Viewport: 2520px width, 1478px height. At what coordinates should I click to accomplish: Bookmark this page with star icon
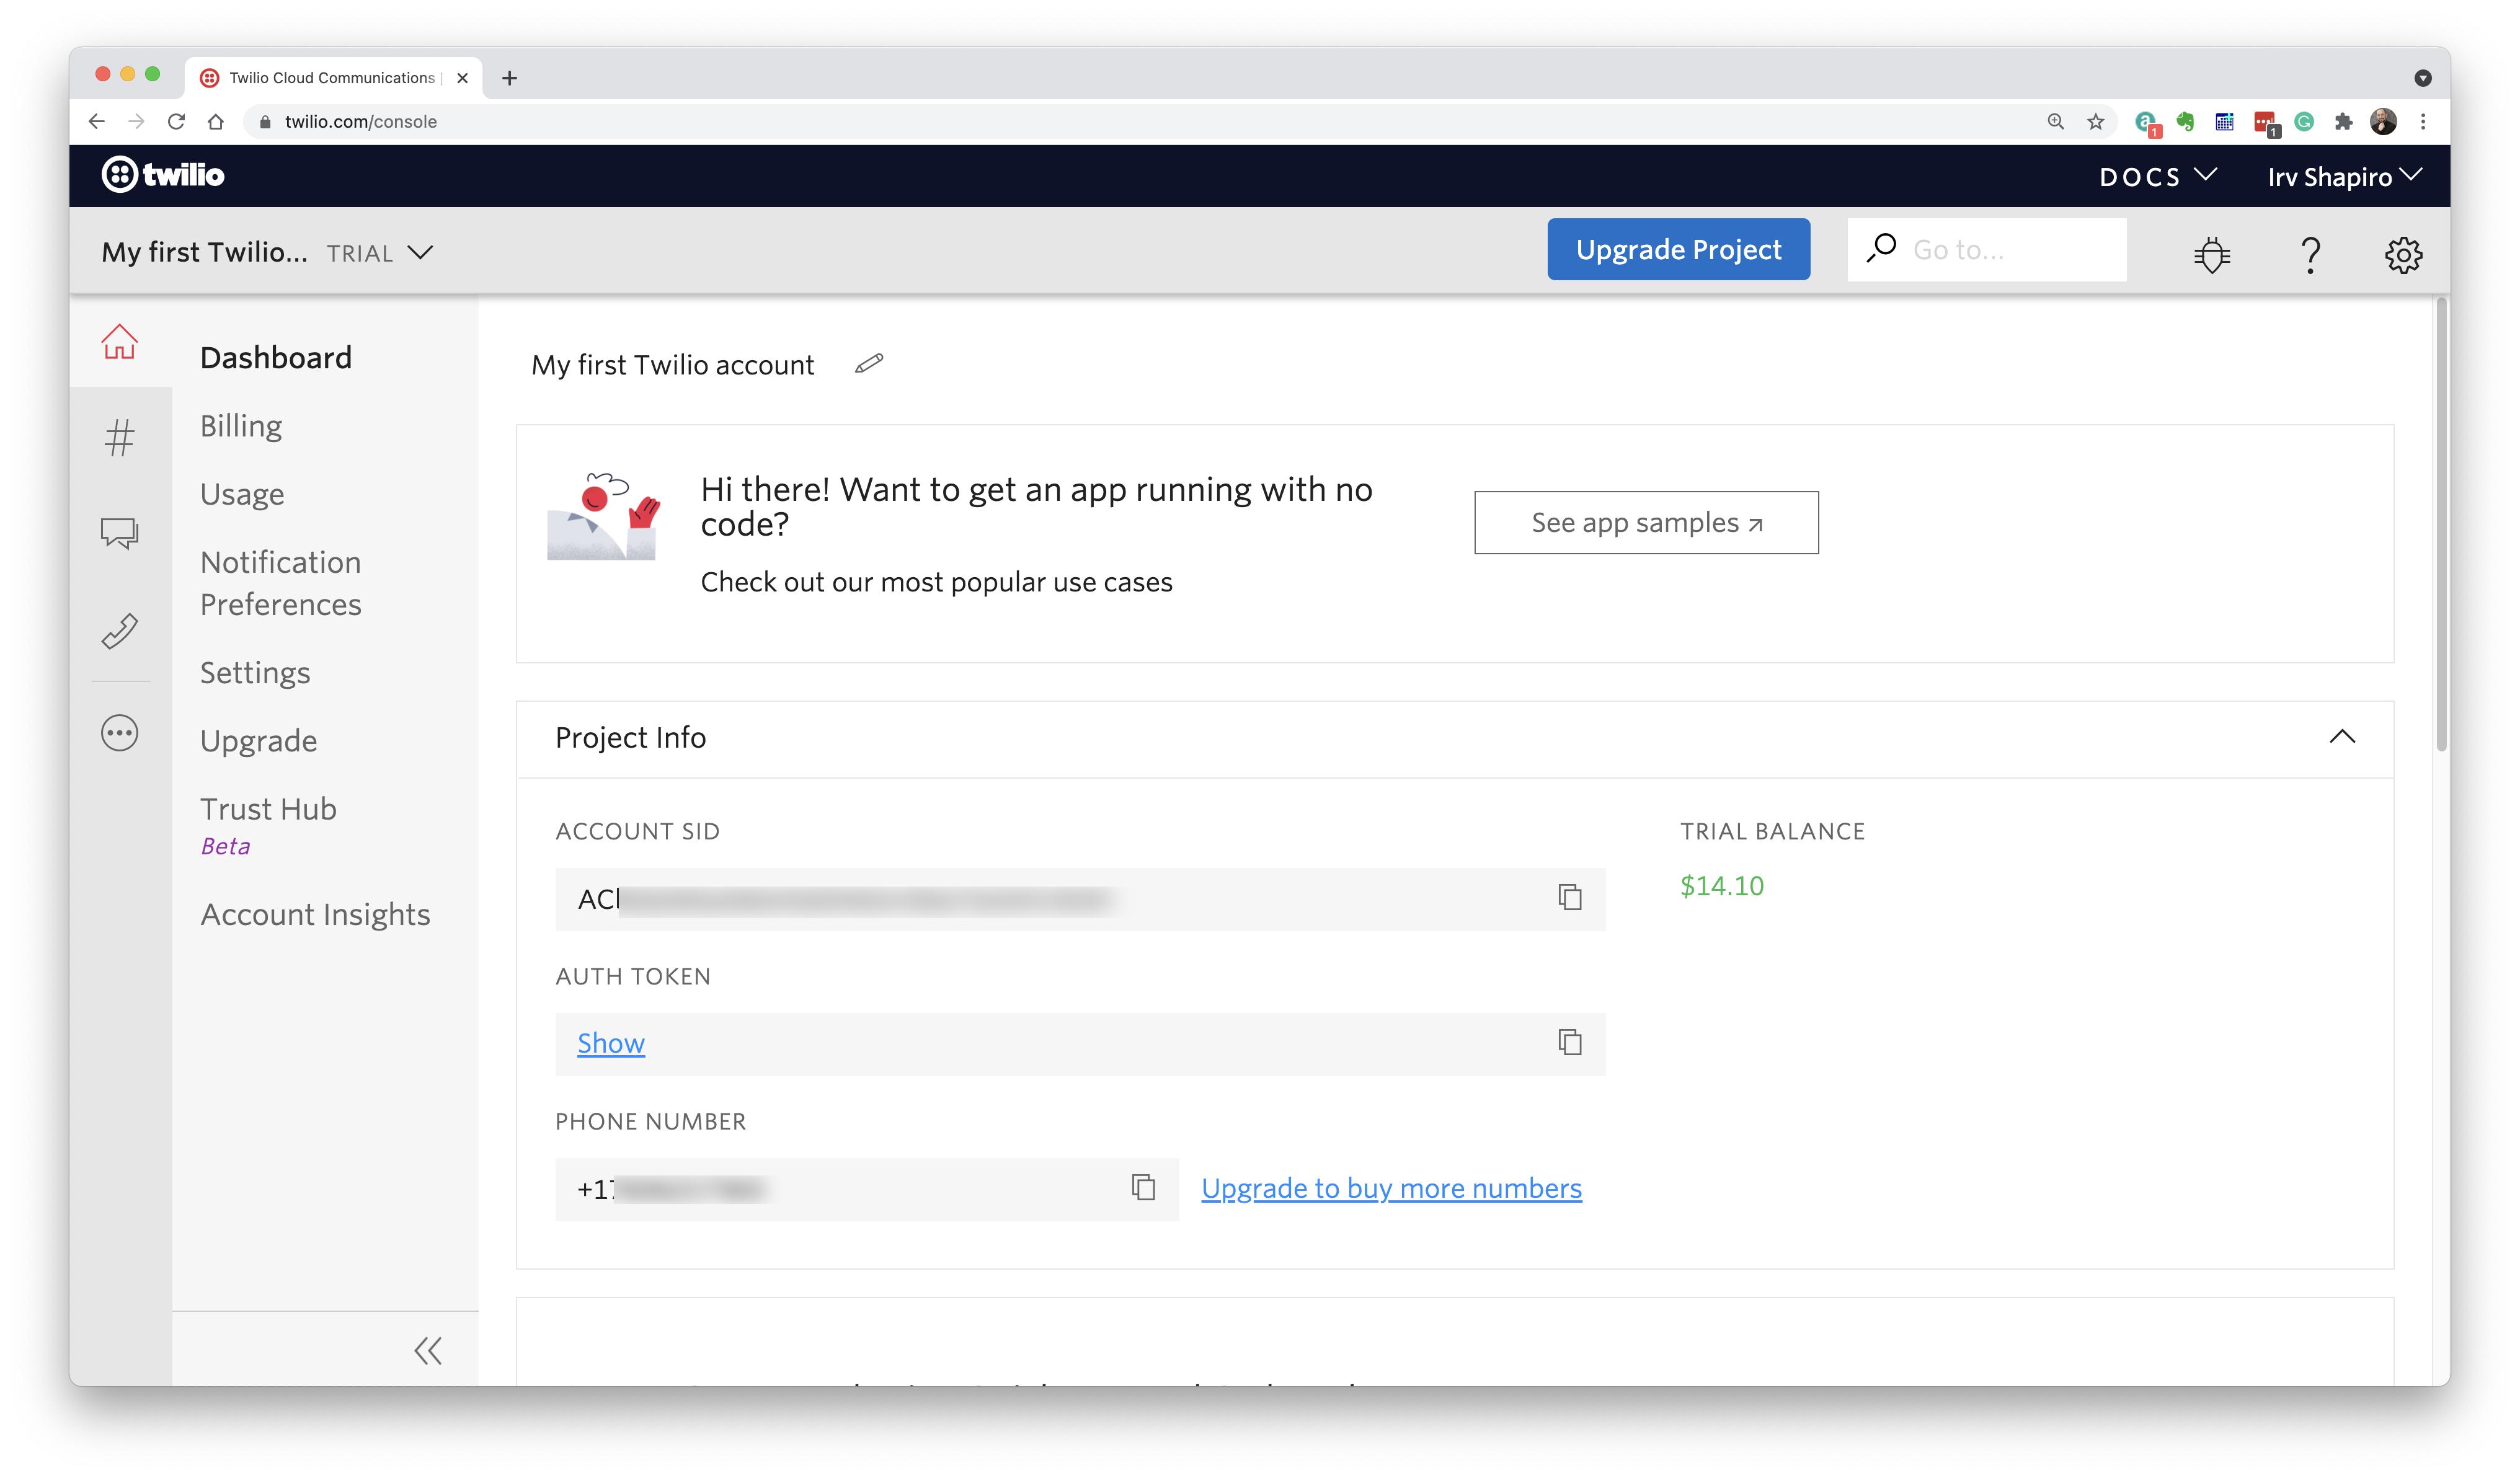(2096, 121)
